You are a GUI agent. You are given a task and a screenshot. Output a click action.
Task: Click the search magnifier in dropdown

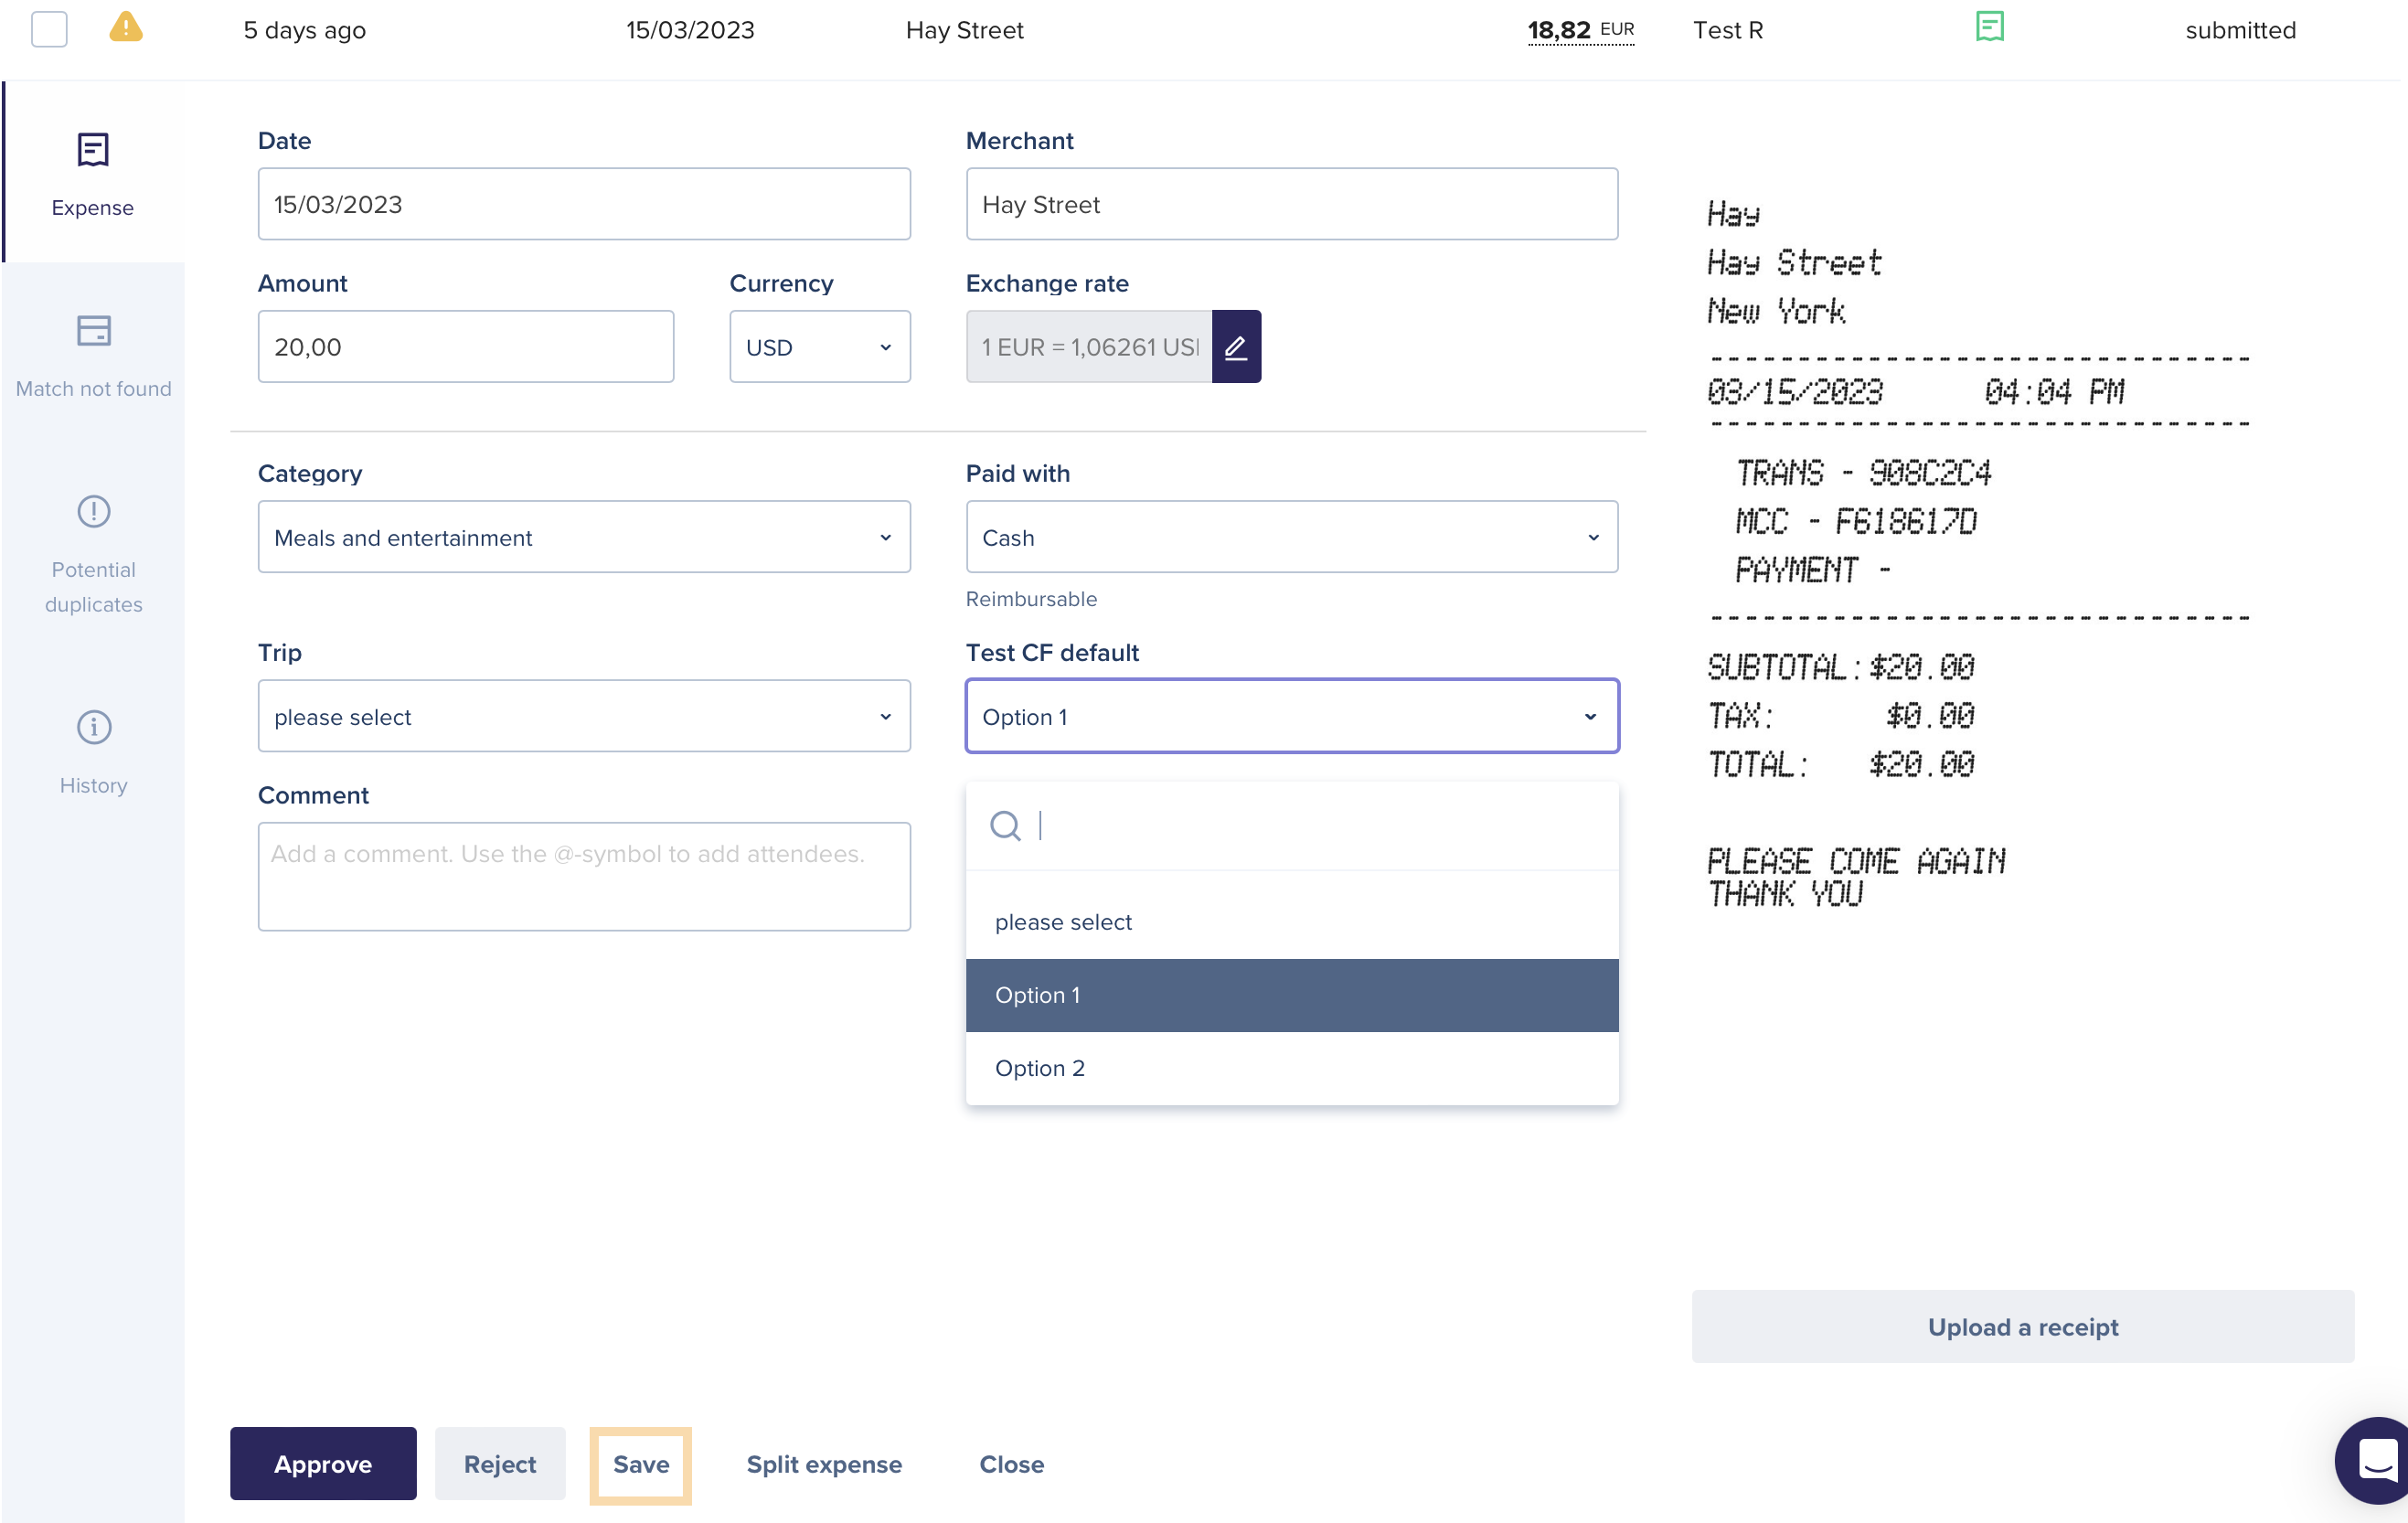(1005, 826)
